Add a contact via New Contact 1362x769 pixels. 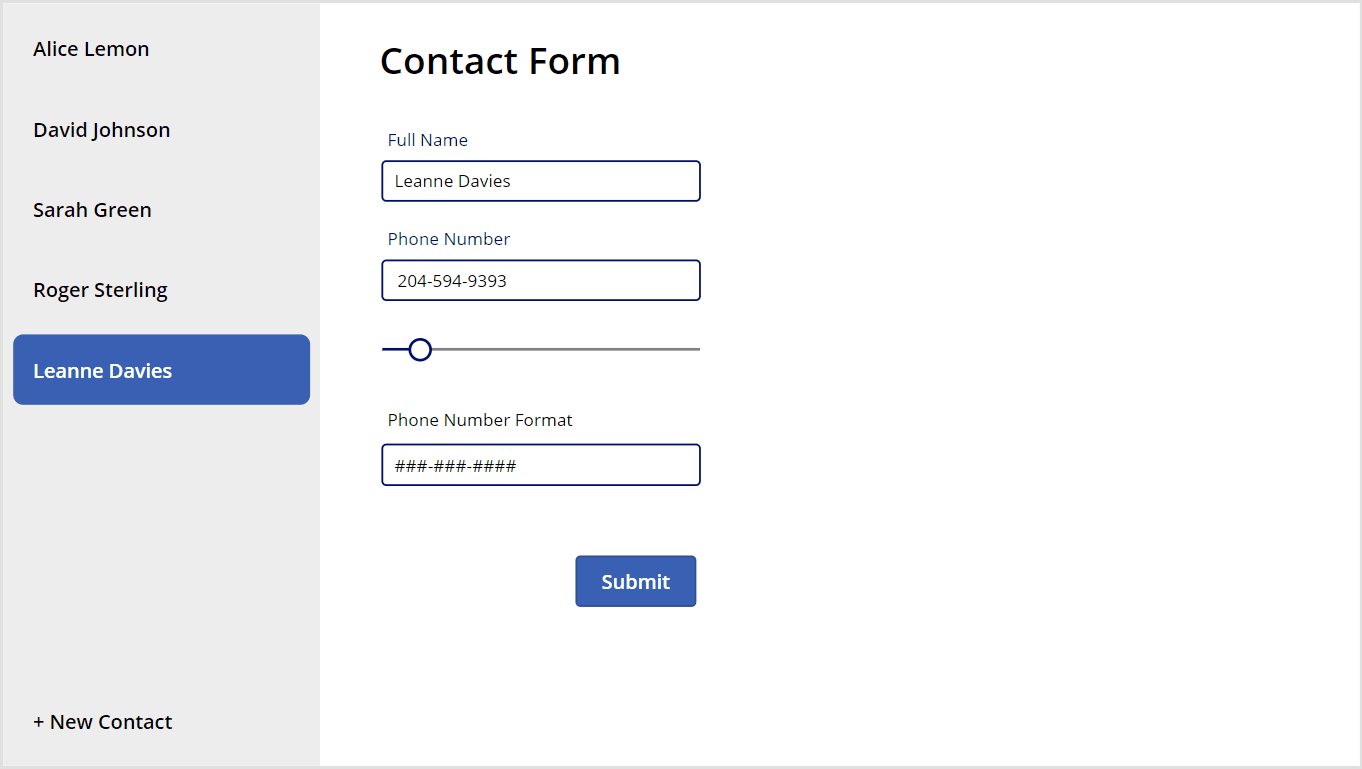pos(103,721)
